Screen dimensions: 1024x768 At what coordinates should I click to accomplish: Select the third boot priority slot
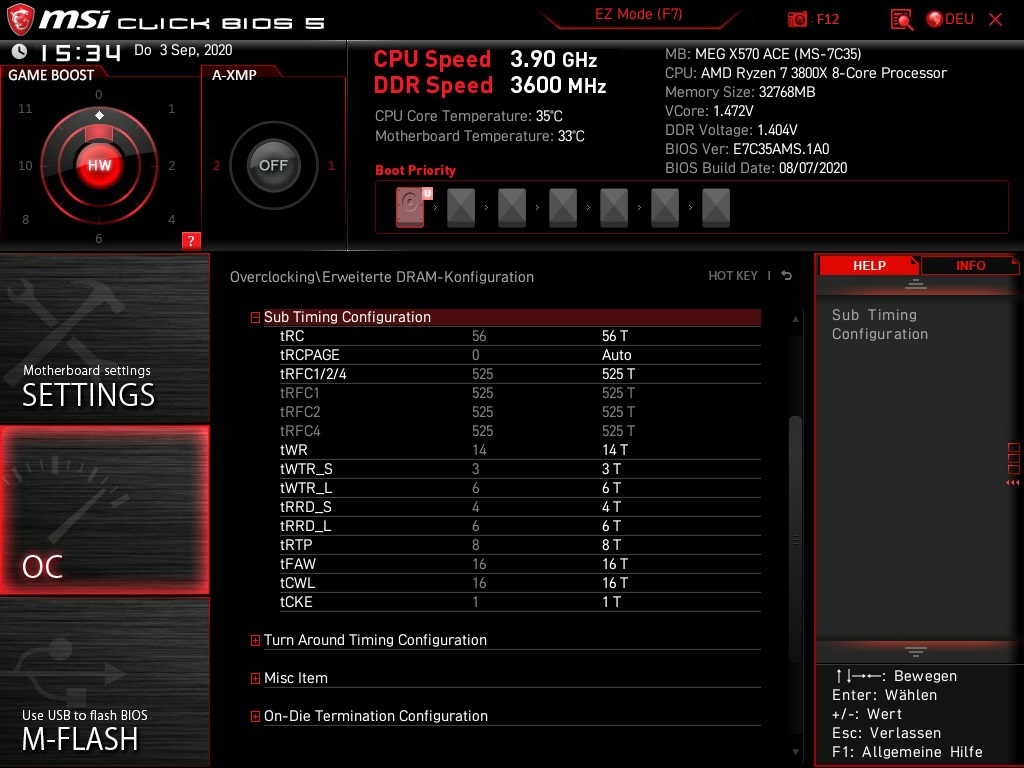(x=512, y=208)
